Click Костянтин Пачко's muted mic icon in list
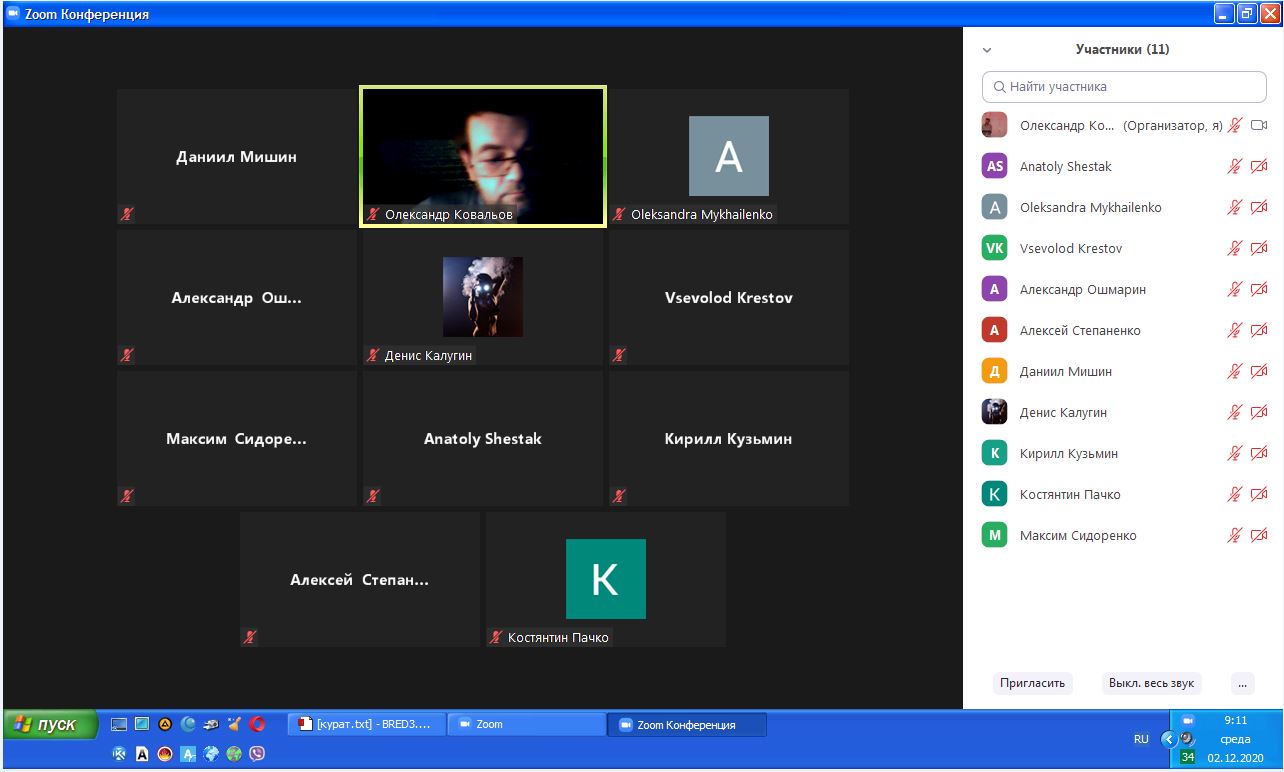Screen dimensions: 1284x772 1235,494
